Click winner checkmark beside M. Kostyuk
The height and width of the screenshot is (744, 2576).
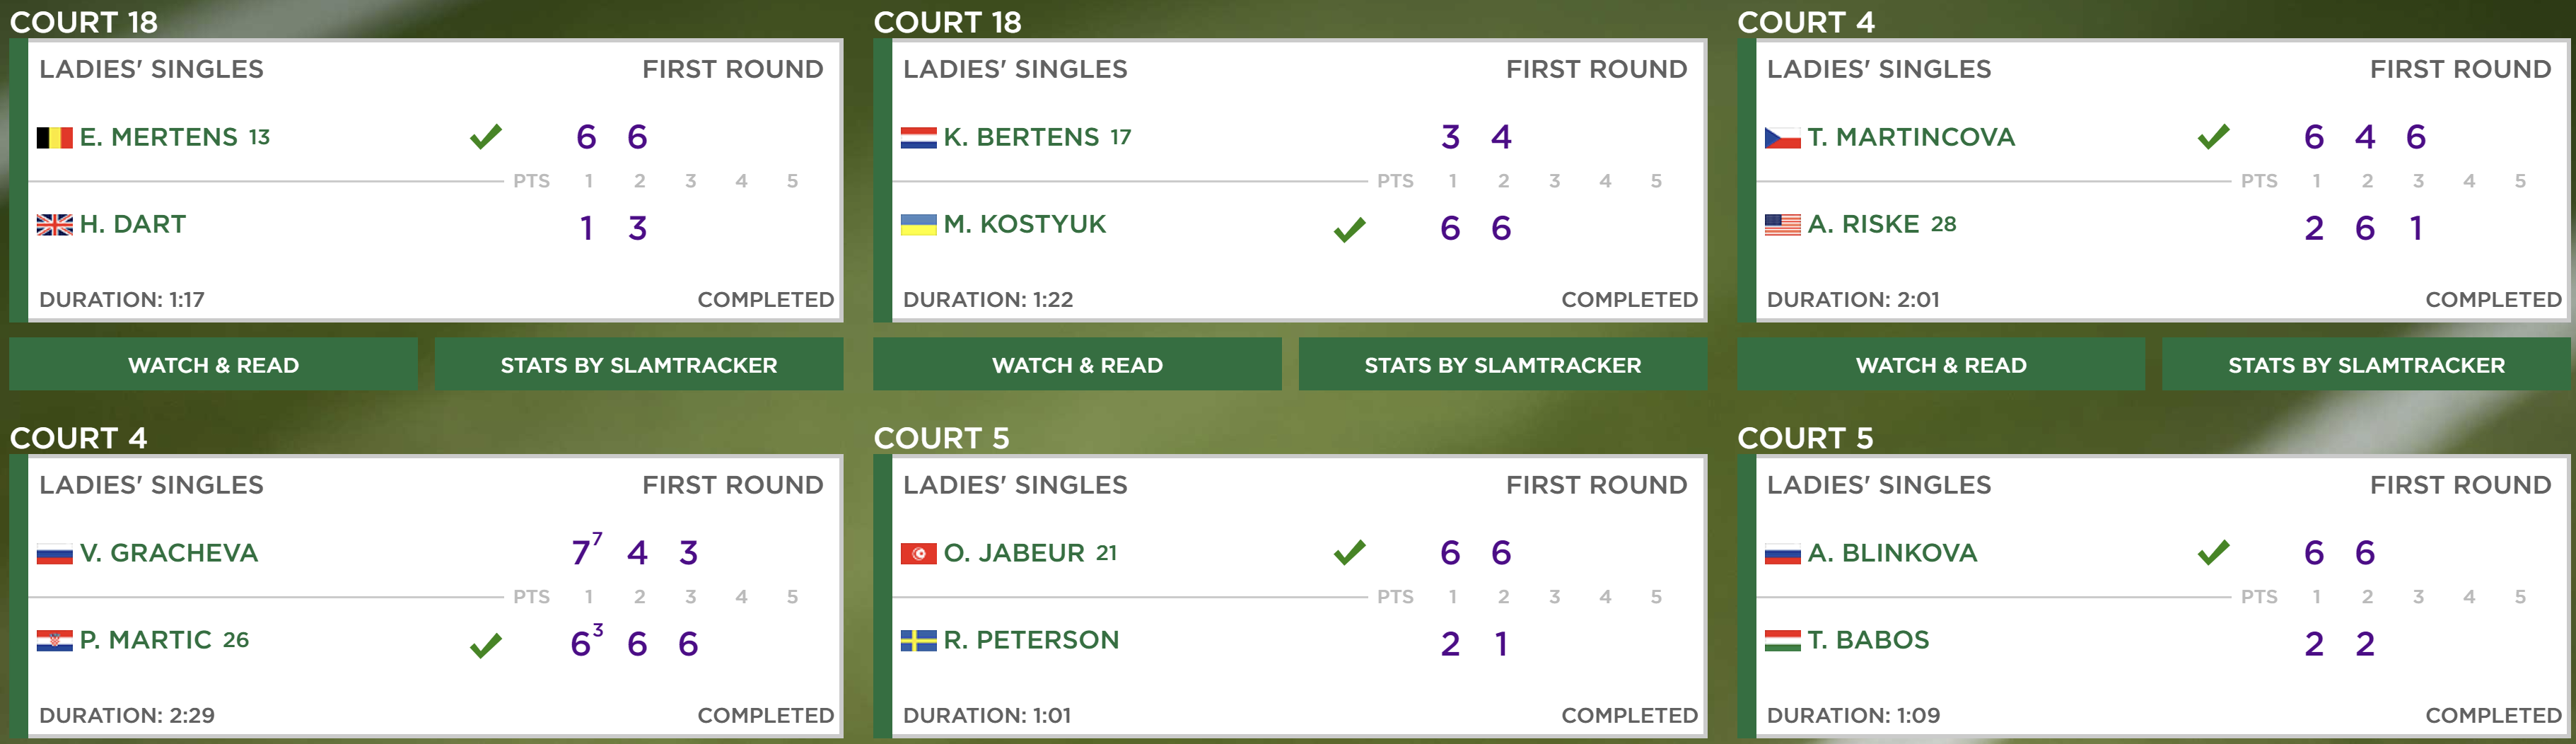pyautogui.click(x=1349, y=230)
